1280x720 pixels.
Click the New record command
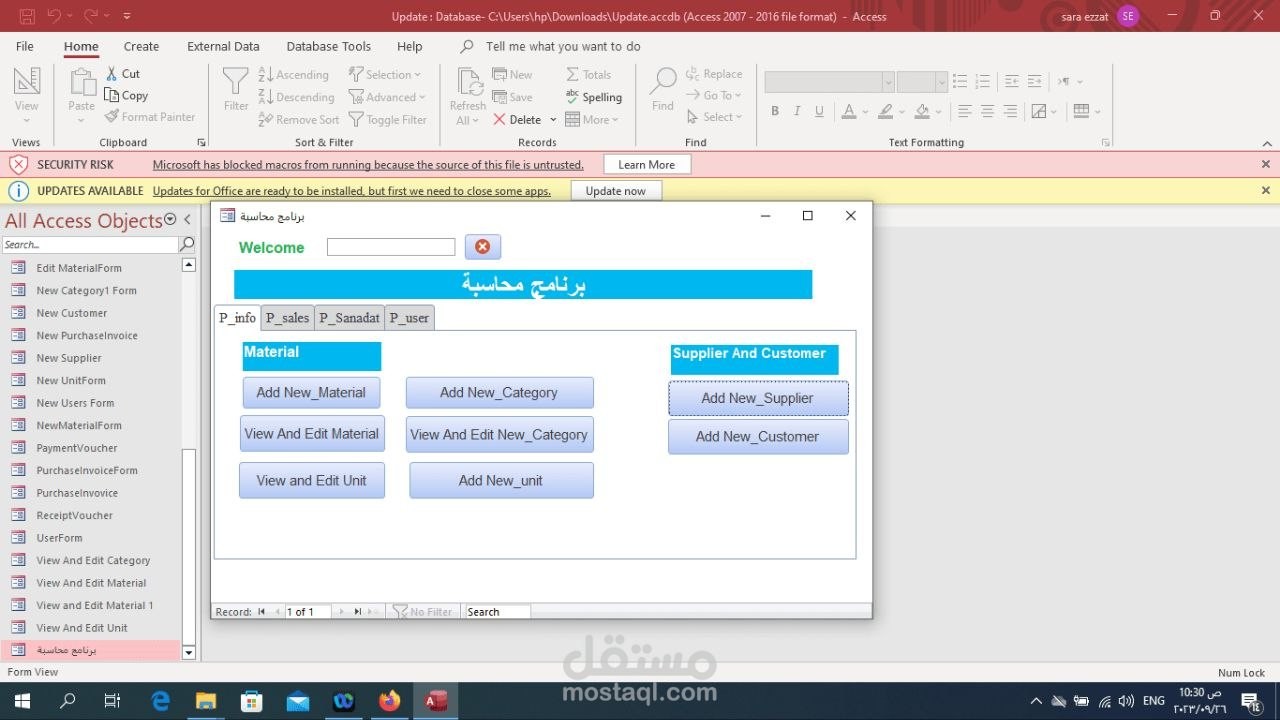[x=513, y=75]
